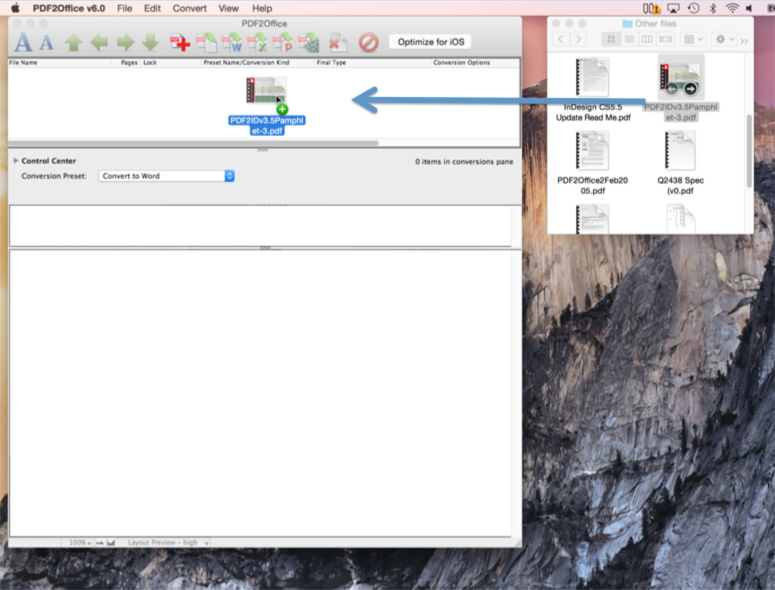Open the Apple menu
The image size is (775, 590).
click(15, 8)
